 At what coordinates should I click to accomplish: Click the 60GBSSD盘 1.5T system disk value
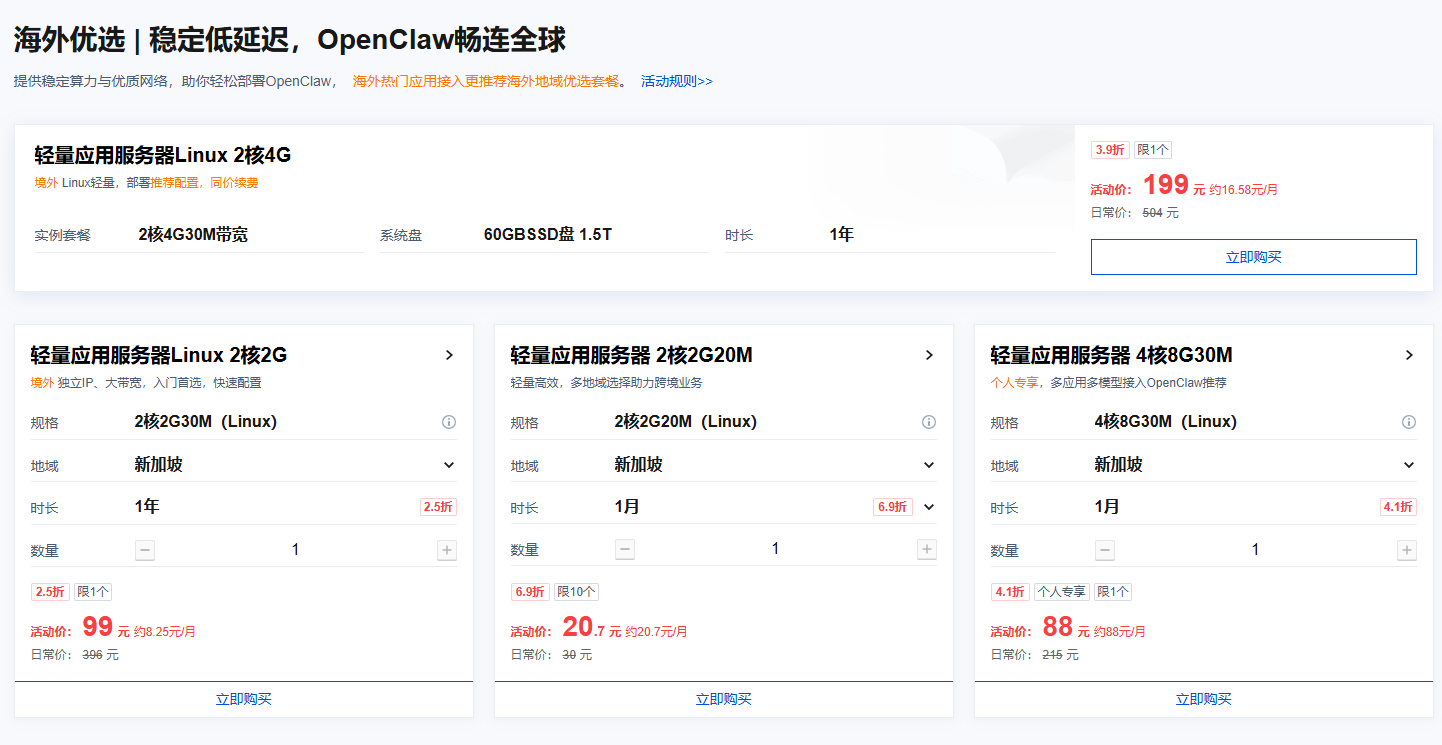coord(548,235)
